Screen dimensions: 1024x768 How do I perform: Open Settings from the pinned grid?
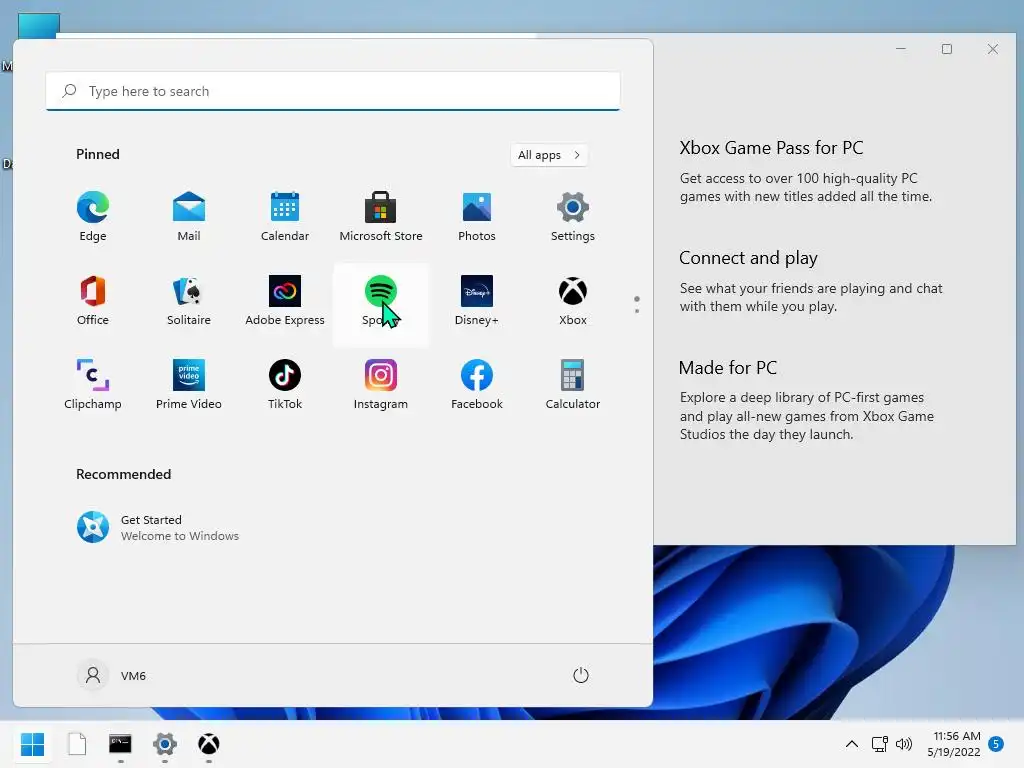click(573, 217)
